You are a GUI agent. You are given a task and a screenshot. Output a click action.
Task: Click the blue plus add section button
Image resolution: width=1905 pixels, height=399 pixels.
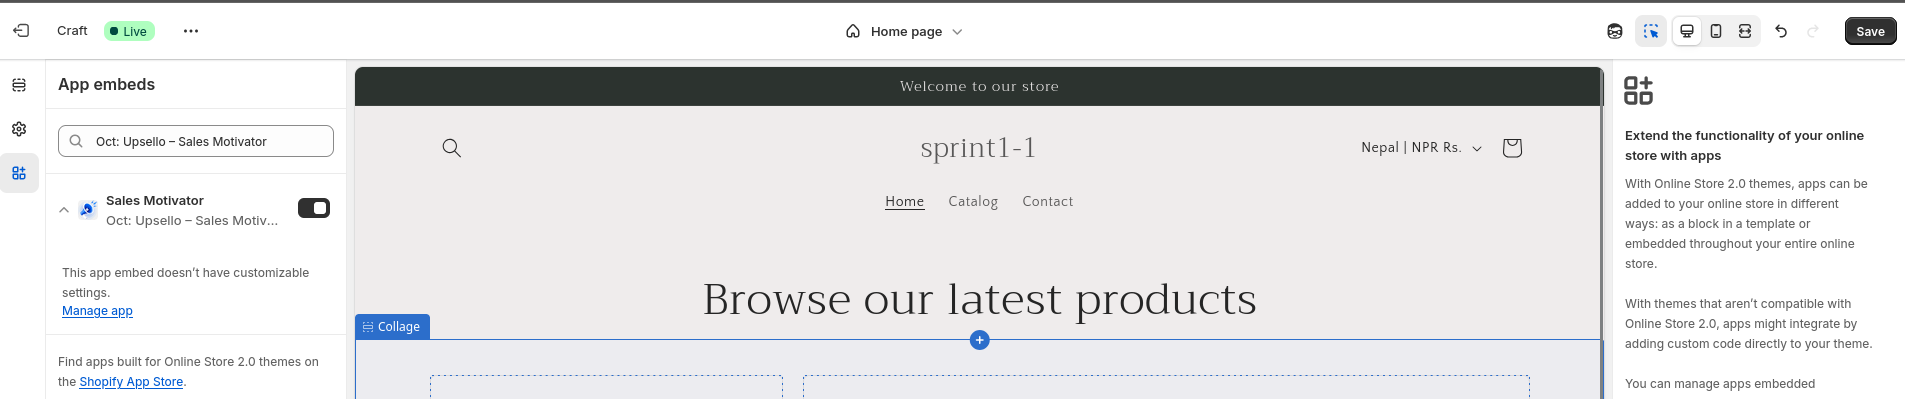980,340
